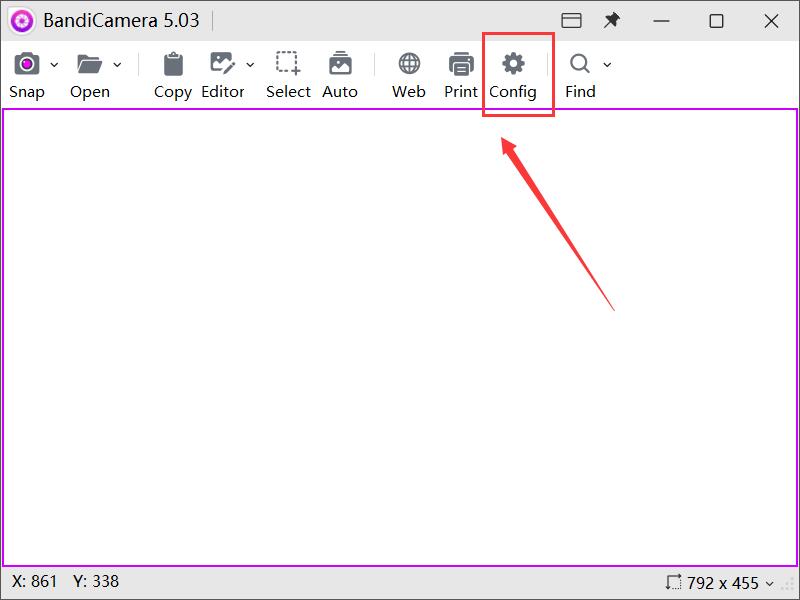Viewport: 800px width, 600px height.
Task: Expand the Editor dropdown arrow
Action: tap(250, 65)
